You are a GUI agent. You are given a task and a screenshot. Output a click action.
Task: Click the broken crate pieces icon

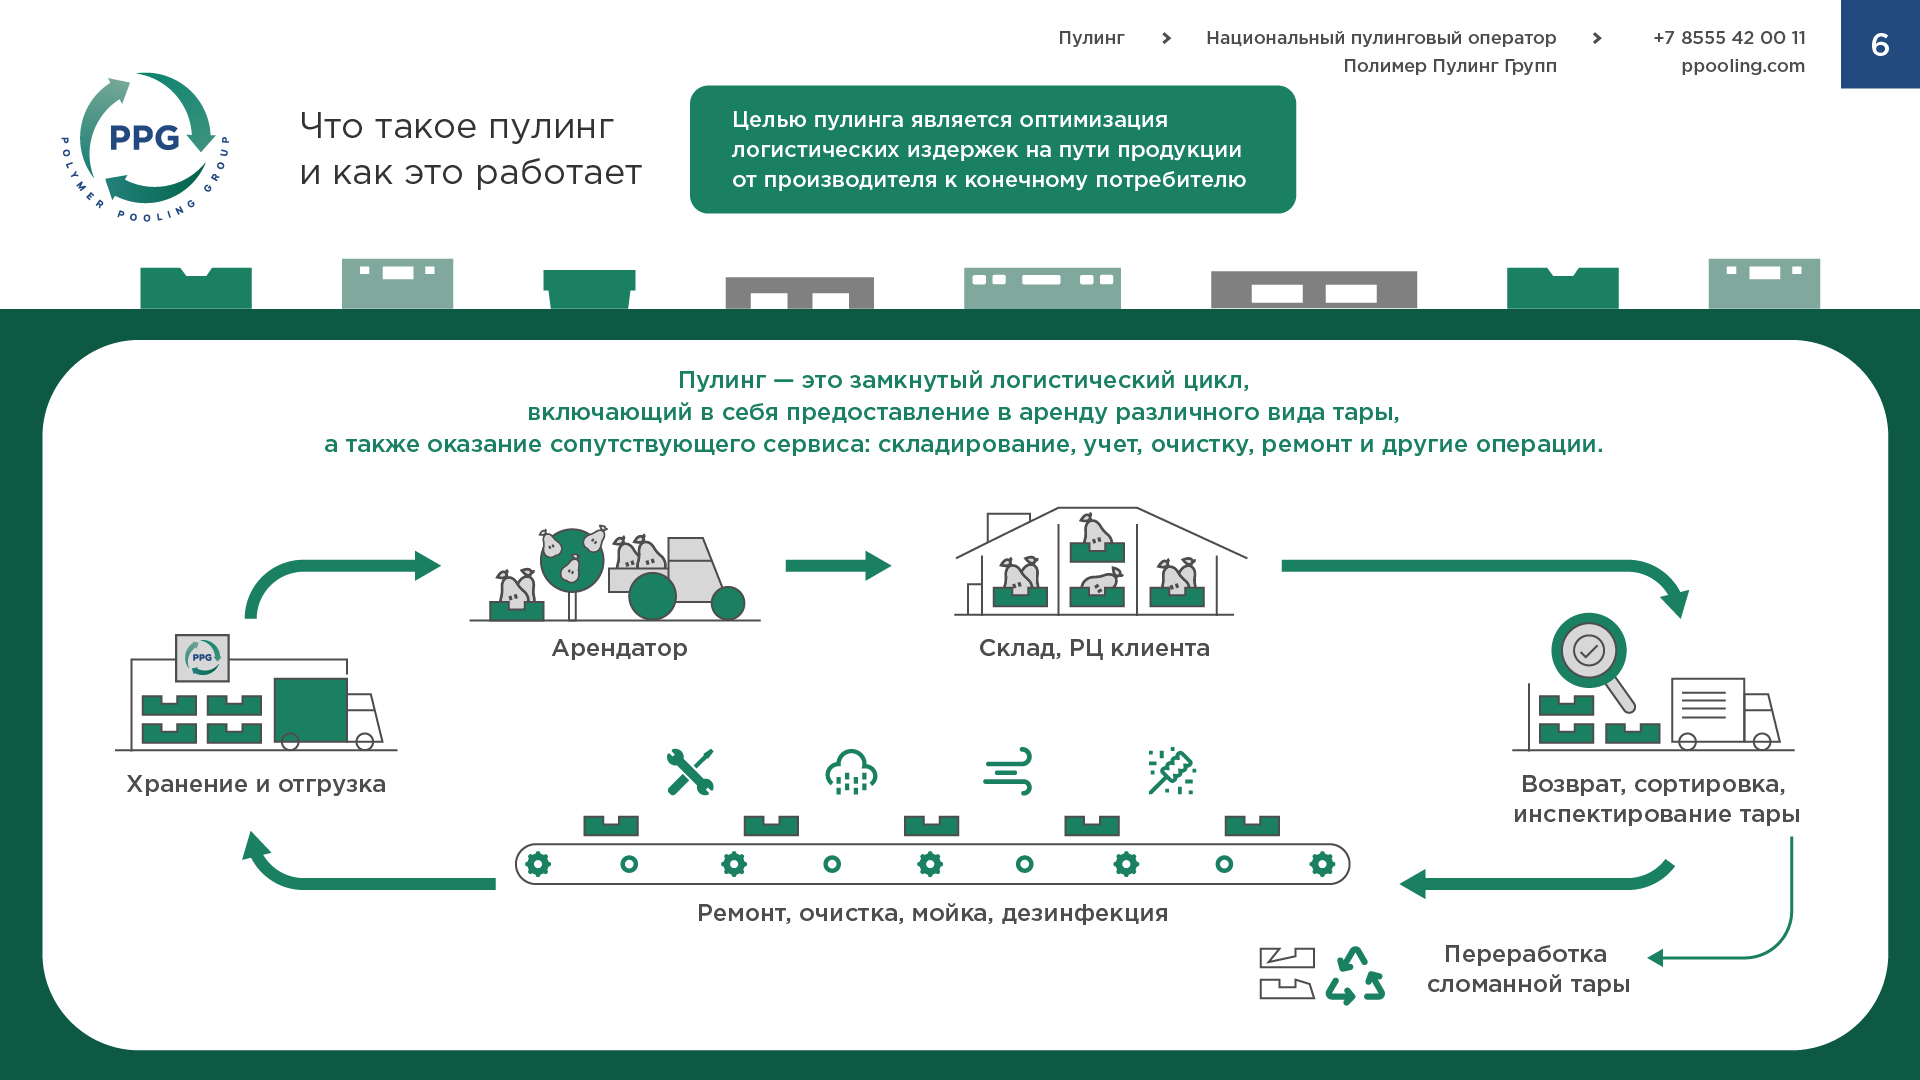[x=1286, y=973]
